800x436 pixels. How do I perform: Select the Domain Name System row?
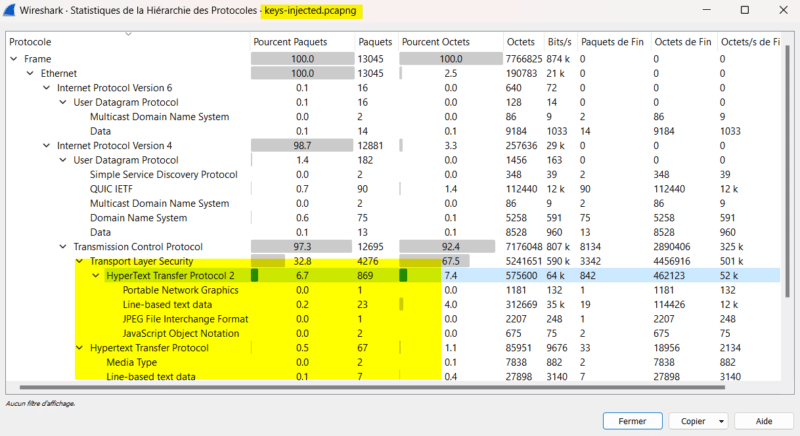(393, 218)
